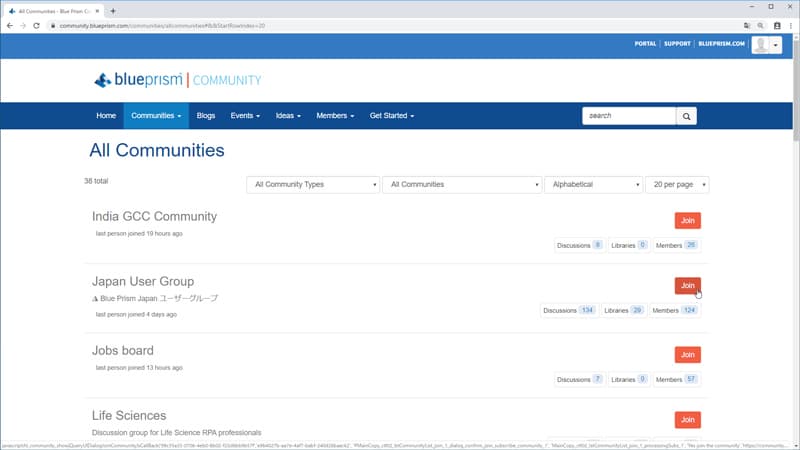Open the Chrome three-dot menu

click(791, 26)
